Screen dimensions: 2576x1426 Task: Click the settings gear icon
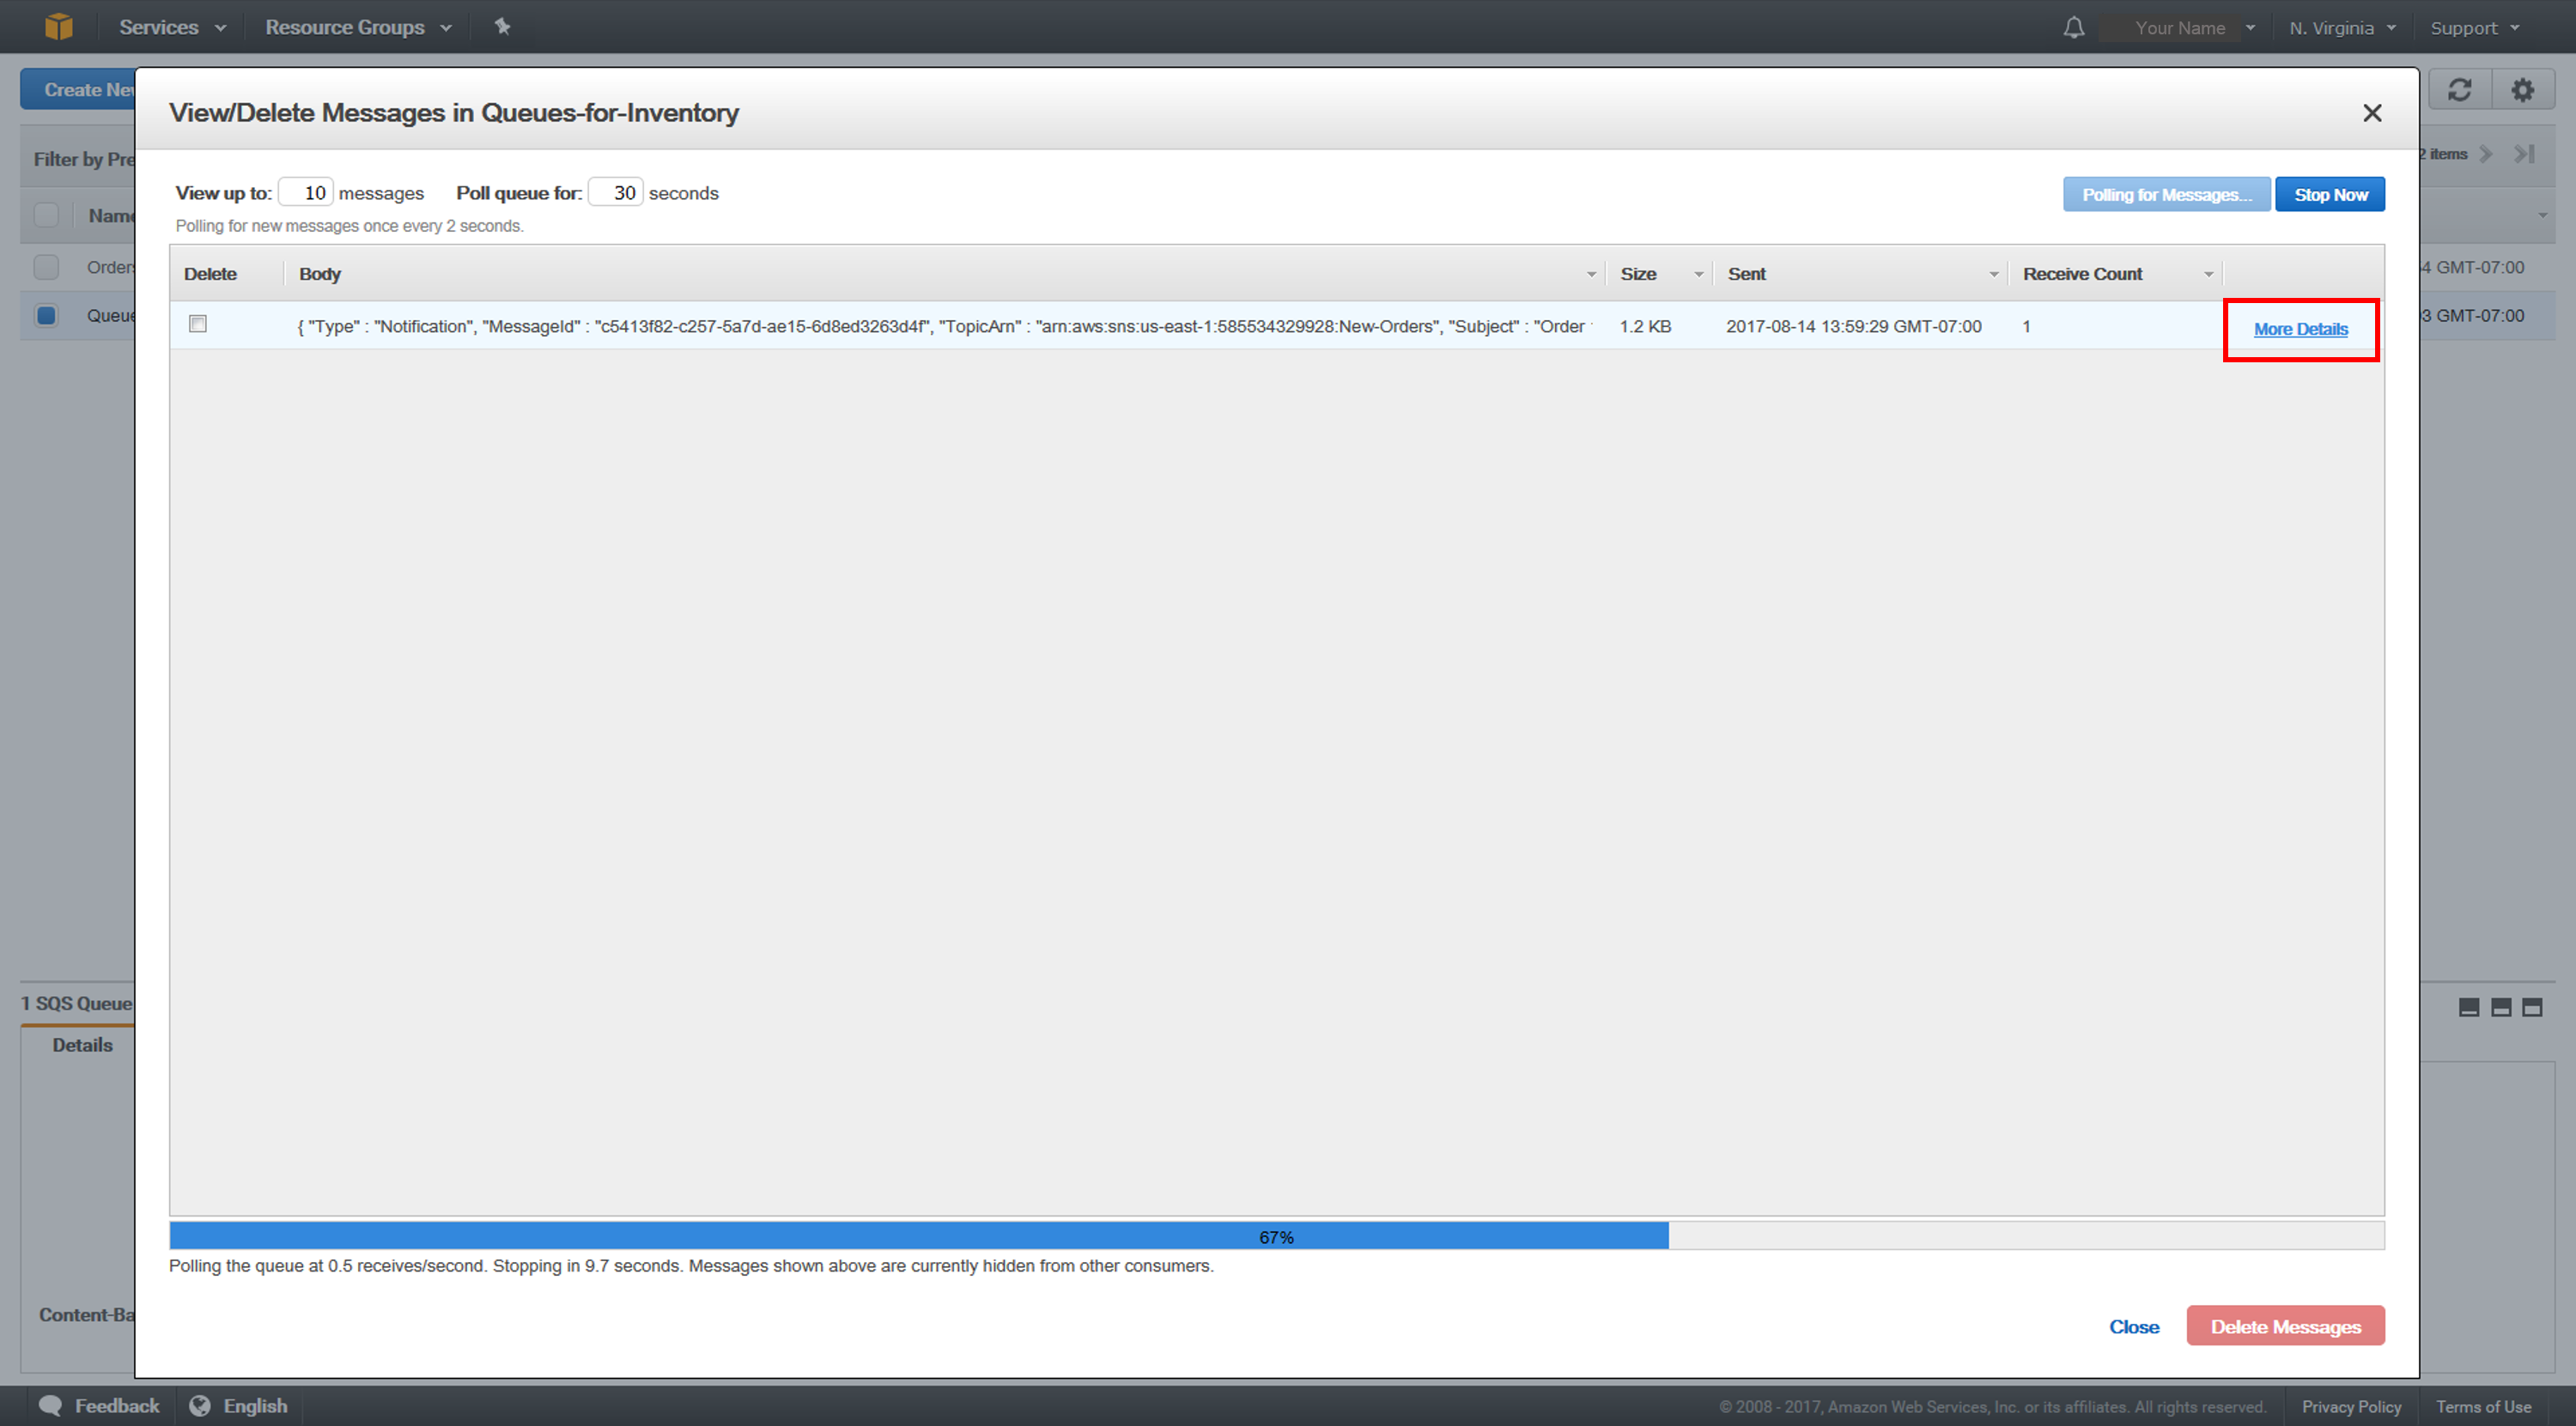(2524, 88)
